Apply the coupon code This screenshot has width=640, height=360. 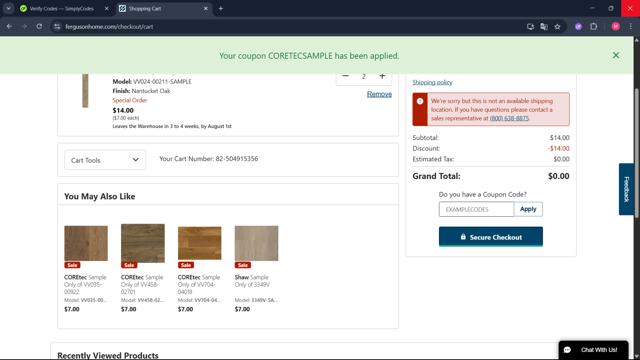point(528,209)
